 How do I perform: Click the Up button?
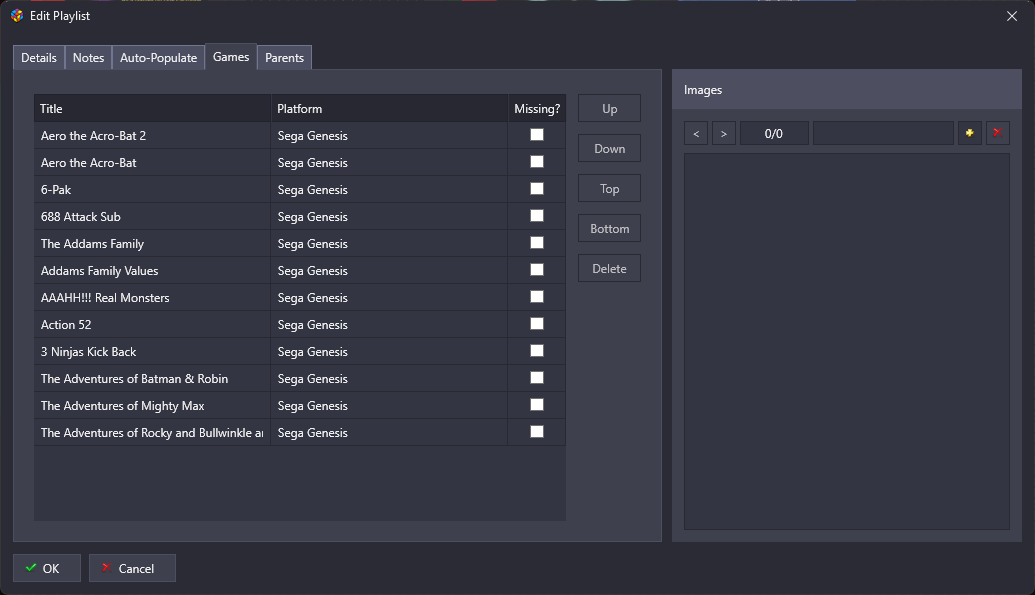[609, 108]
